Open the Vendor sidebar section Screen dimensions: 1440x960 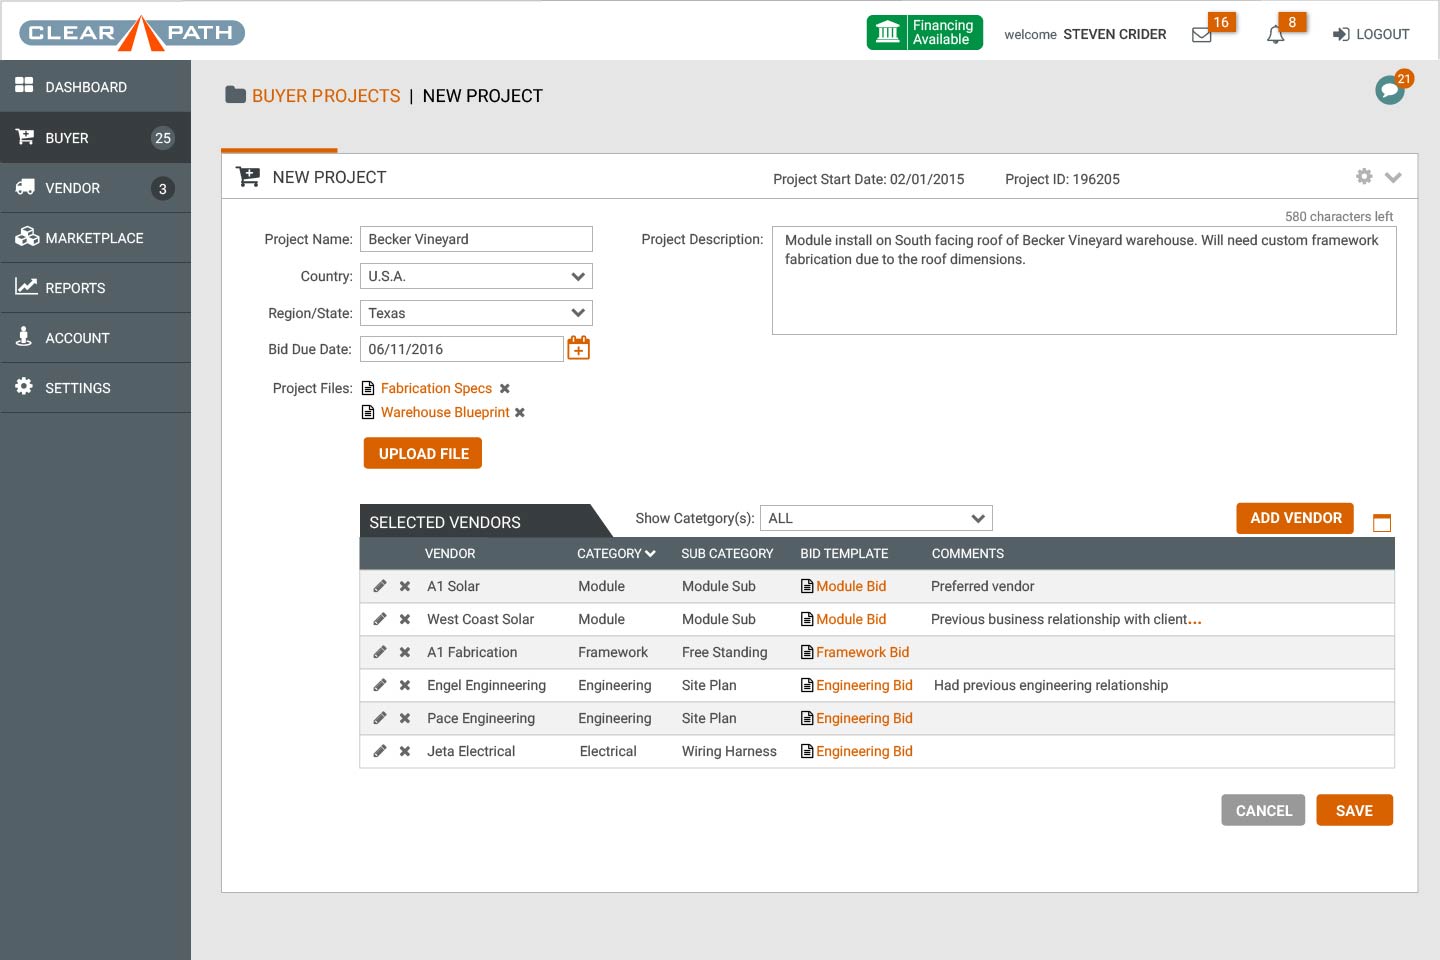(x=95, y=188)
